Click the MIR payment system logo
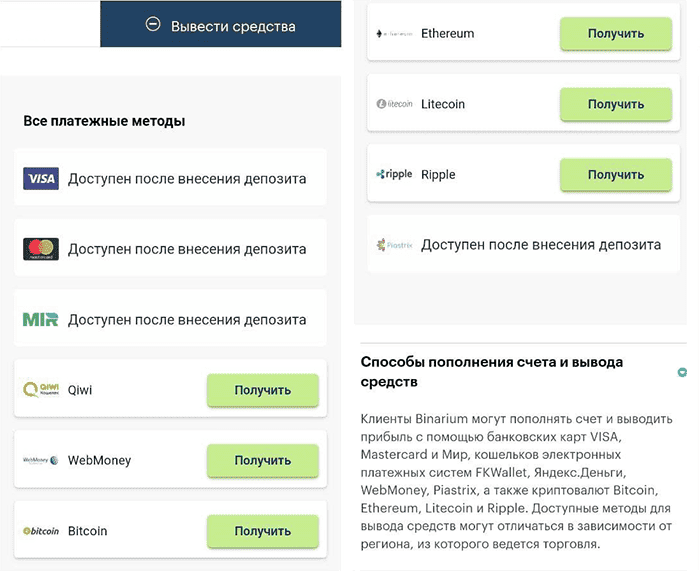The image size is (700, 571). [41, 320]
